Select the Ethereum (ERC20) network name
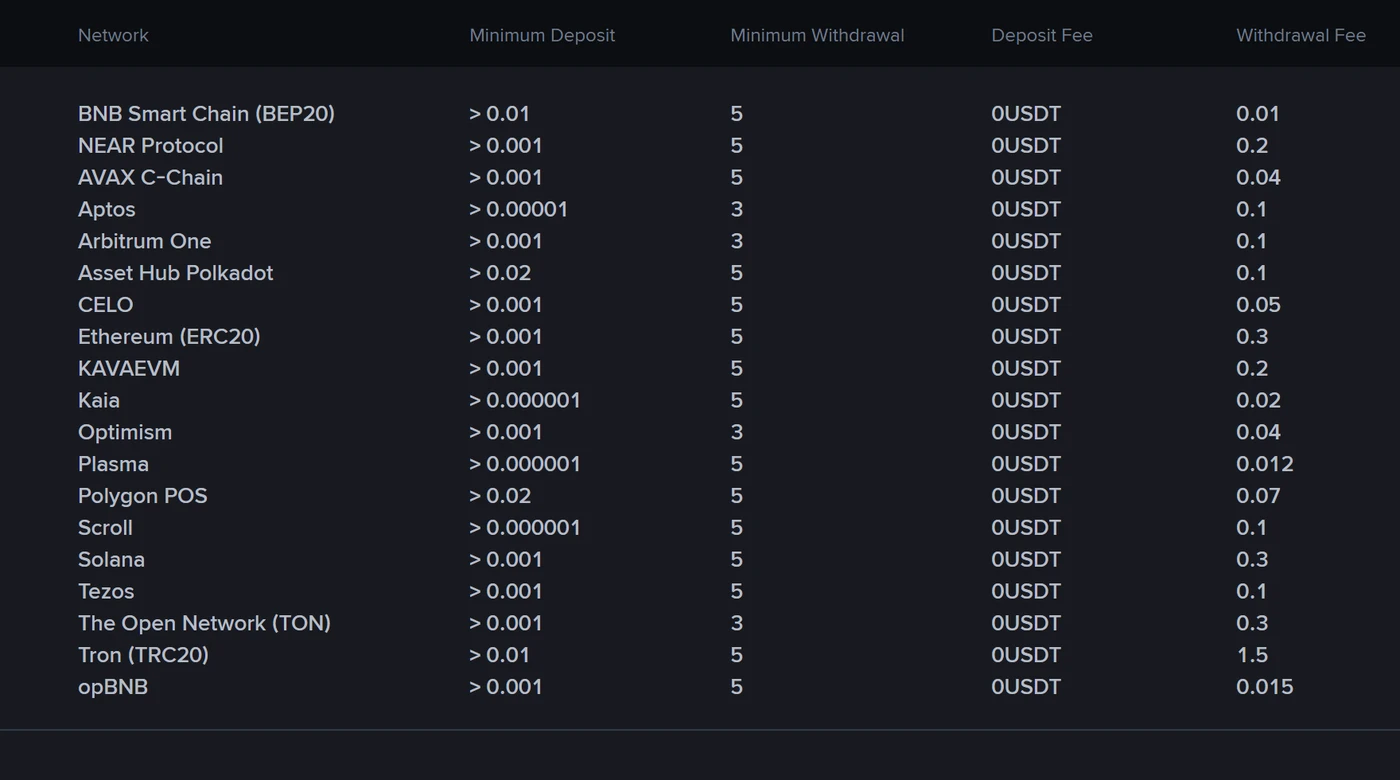Image resolution: width=1400 pixels, height=780 pixels. click(x=169, y=337)
